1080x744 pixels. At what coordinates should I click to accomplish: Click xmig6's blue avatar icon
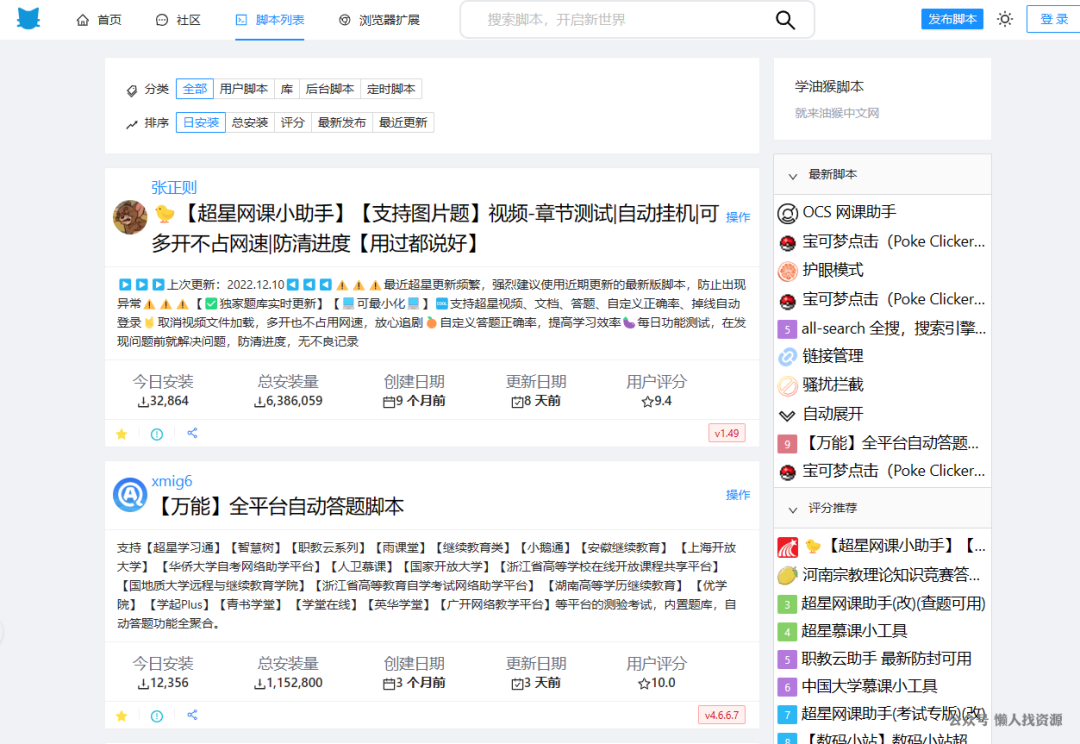pyautogui.click(x=130, y=495)
